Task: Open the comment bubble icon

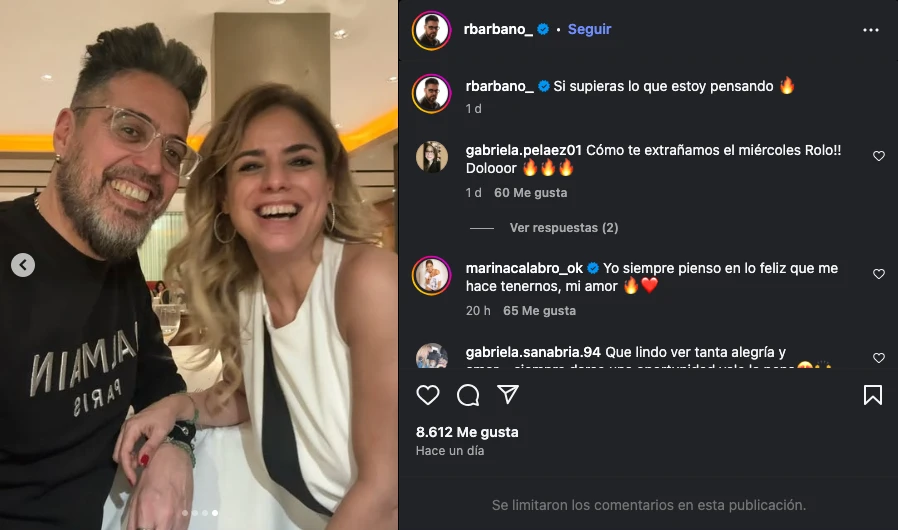Action: point(468,395)
